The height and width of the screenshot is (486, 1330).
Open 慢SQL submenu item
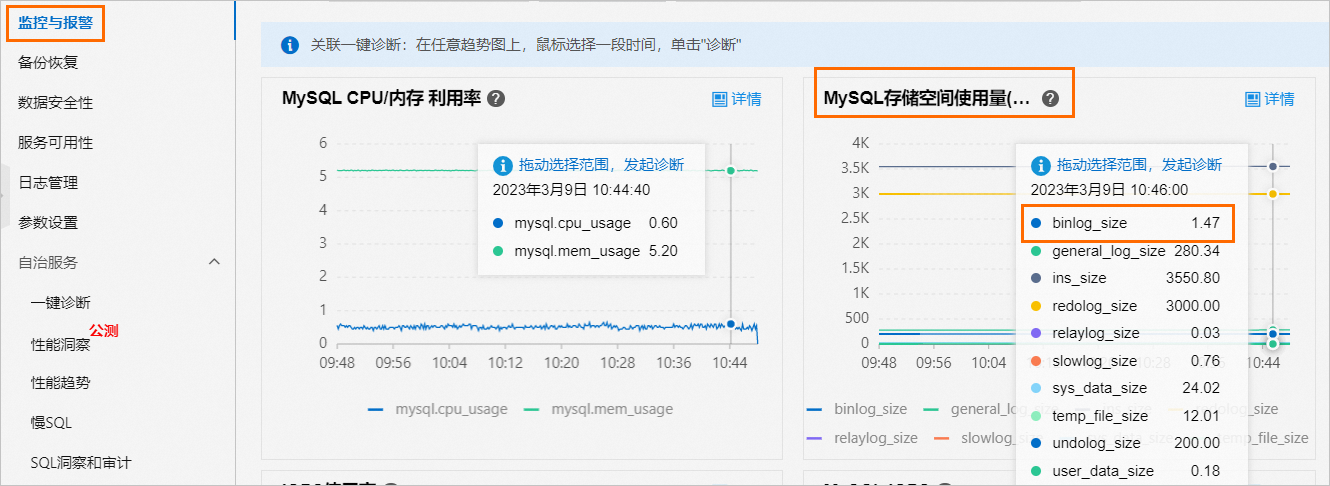coord(51,422)
